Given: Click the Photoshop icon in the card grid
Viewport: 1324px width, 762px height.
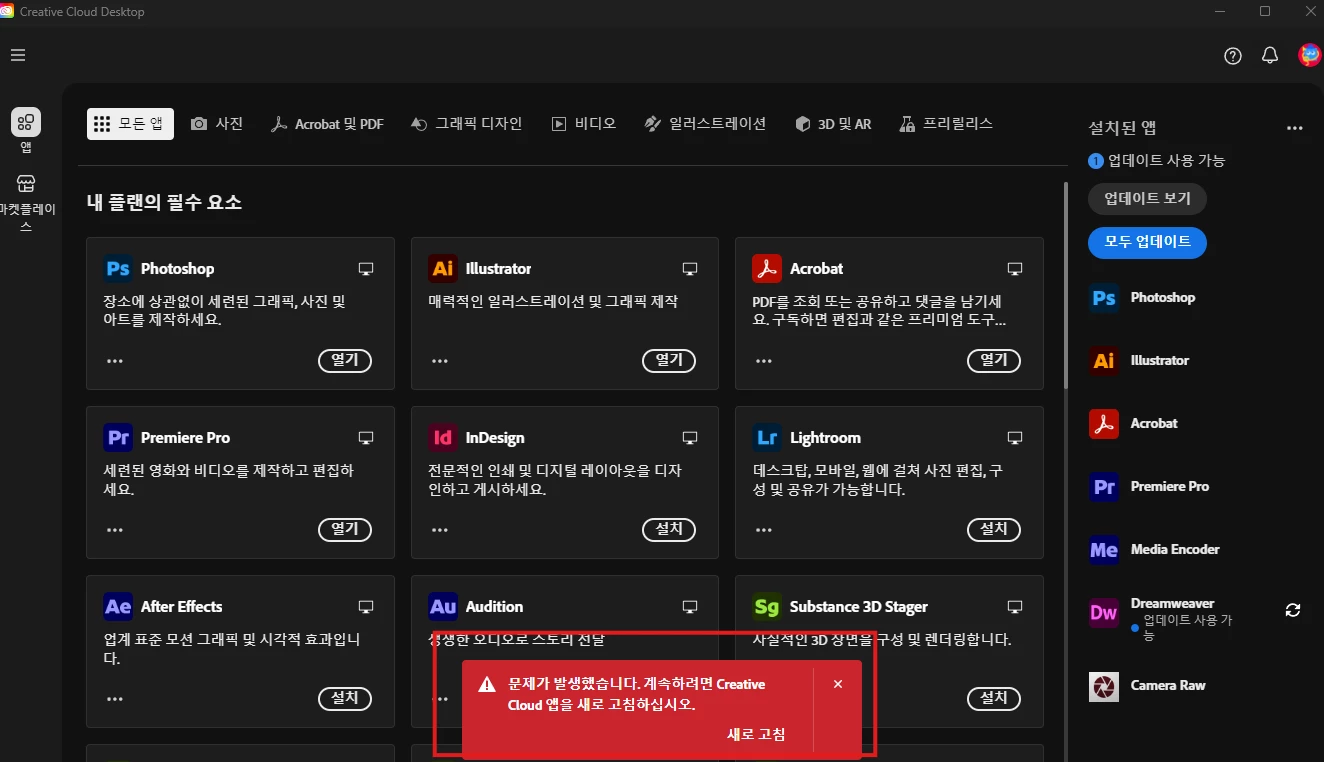Looking at the screenshot, I should [x=118, y=268].
